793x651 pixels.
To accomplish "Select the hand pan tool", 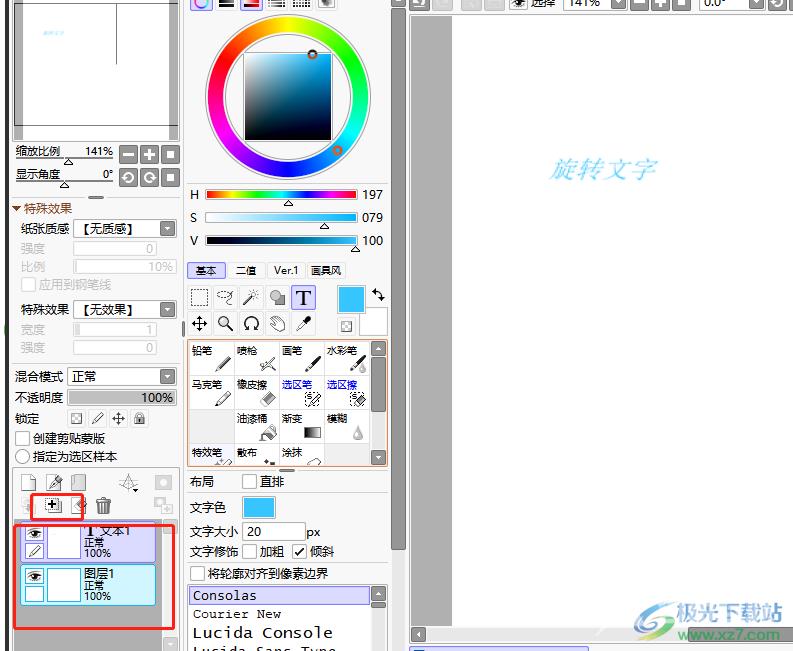I will tap(277, 323).
